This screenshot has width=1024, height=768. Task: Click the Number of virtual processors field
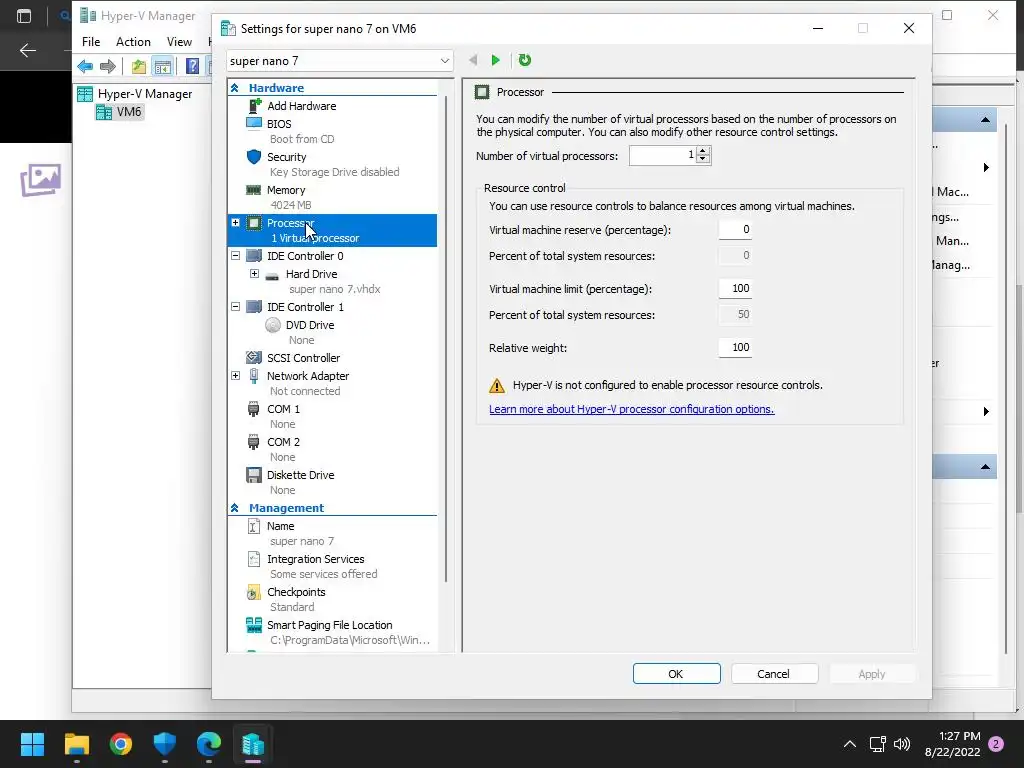[662, 155]
